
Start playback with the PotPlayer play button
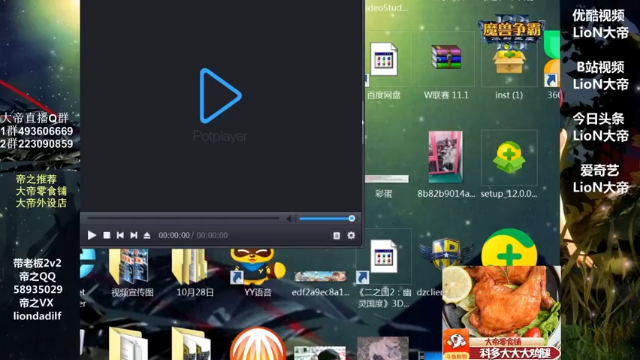click(92, 235)
